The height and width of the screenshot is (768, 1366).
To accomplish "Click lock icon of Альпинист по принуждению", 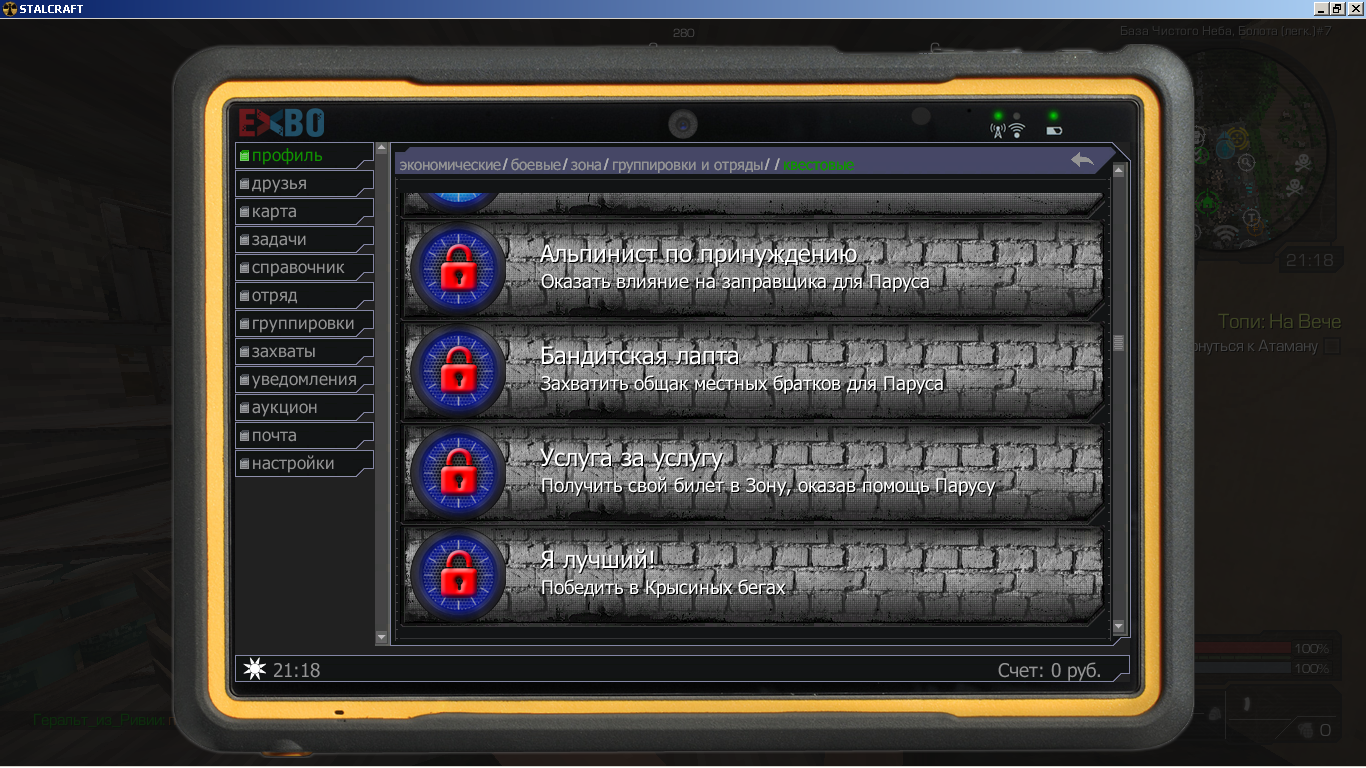I will pos(458,269).
